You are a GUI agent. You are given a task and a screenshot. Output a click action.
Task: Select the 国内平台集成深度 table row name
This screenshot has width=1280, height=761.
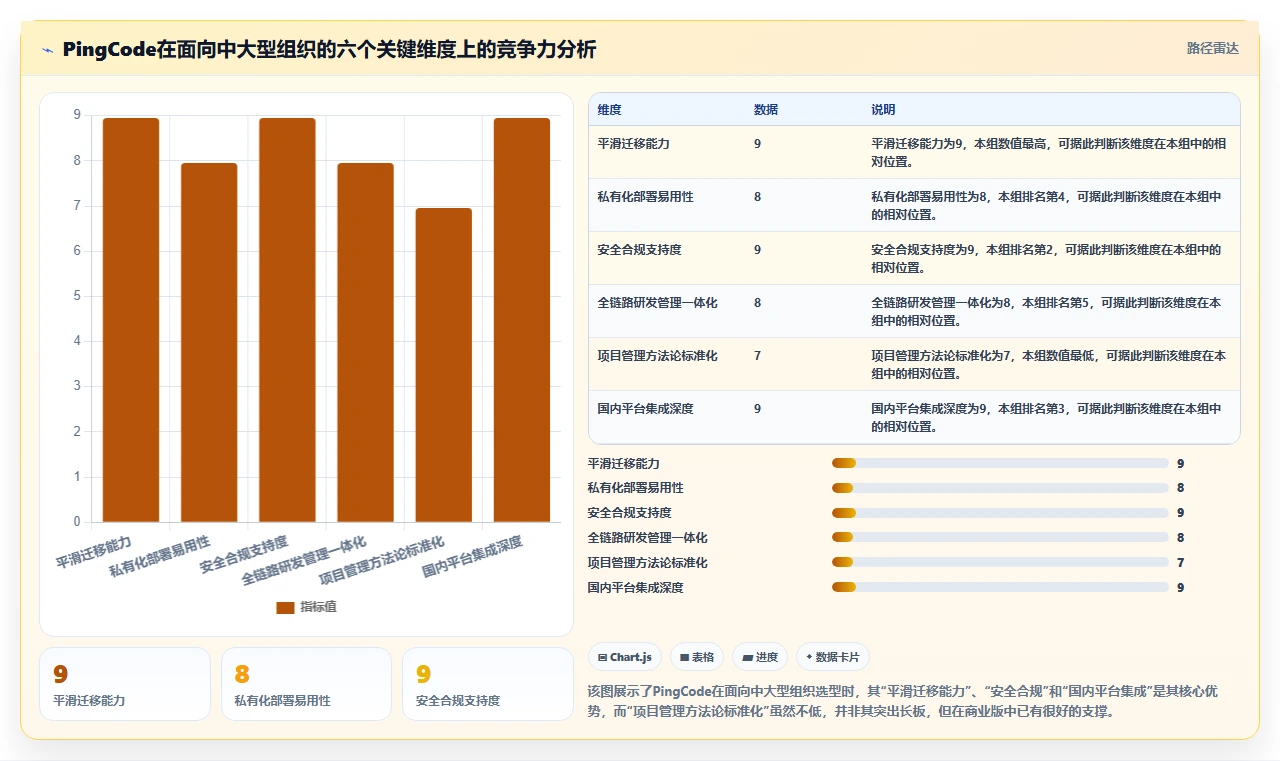(x=645, y=409)
